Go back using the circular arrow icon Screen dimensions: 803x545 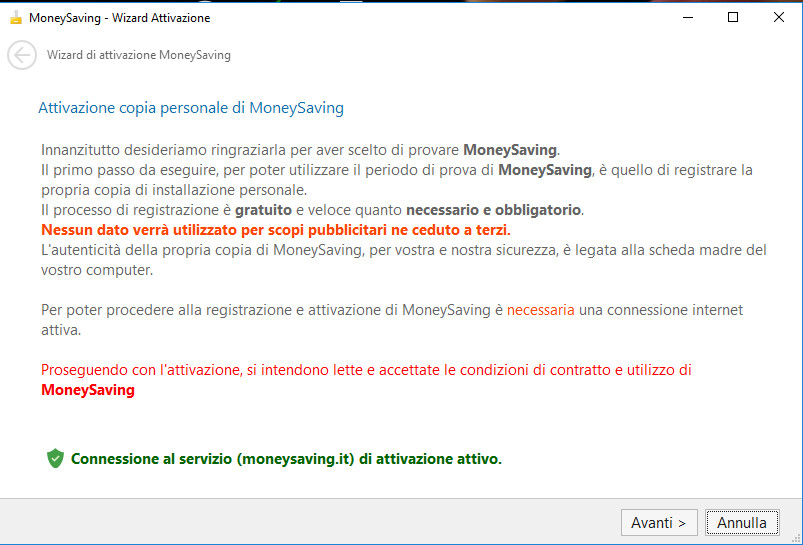coord(22,55)
